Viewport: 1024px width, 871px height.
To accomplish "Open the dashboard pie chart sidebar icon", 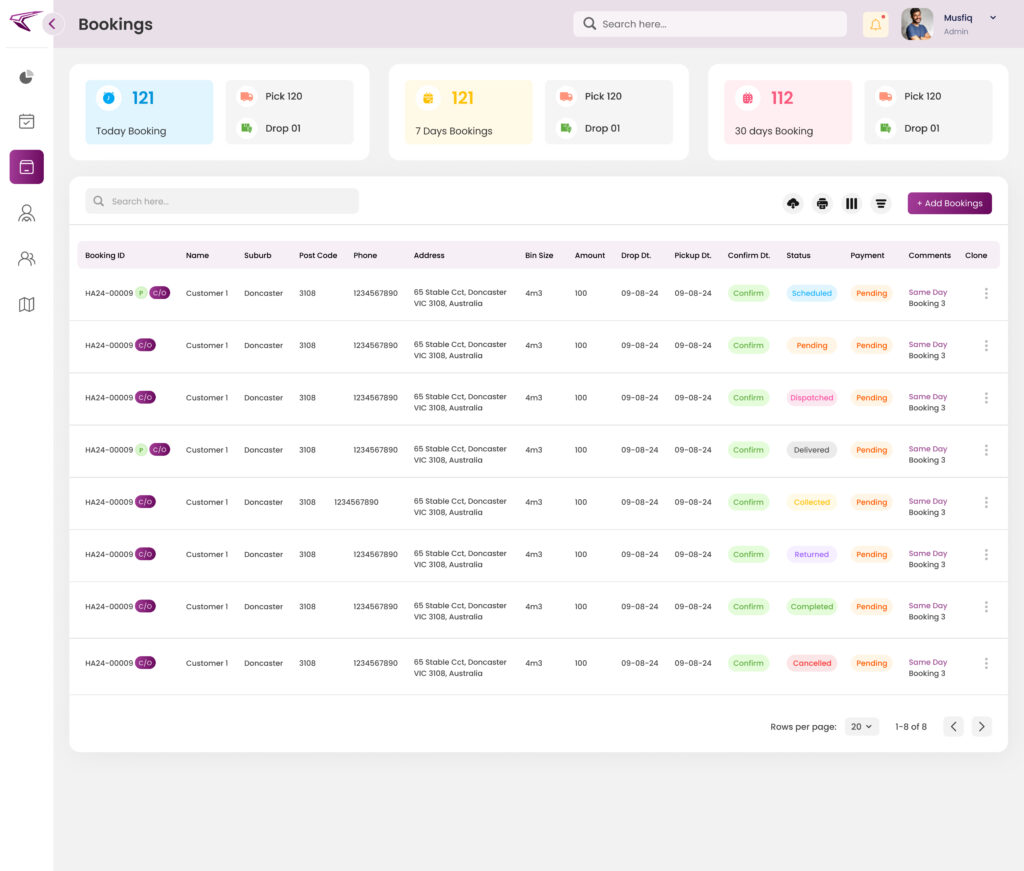I will click(27, 77).
